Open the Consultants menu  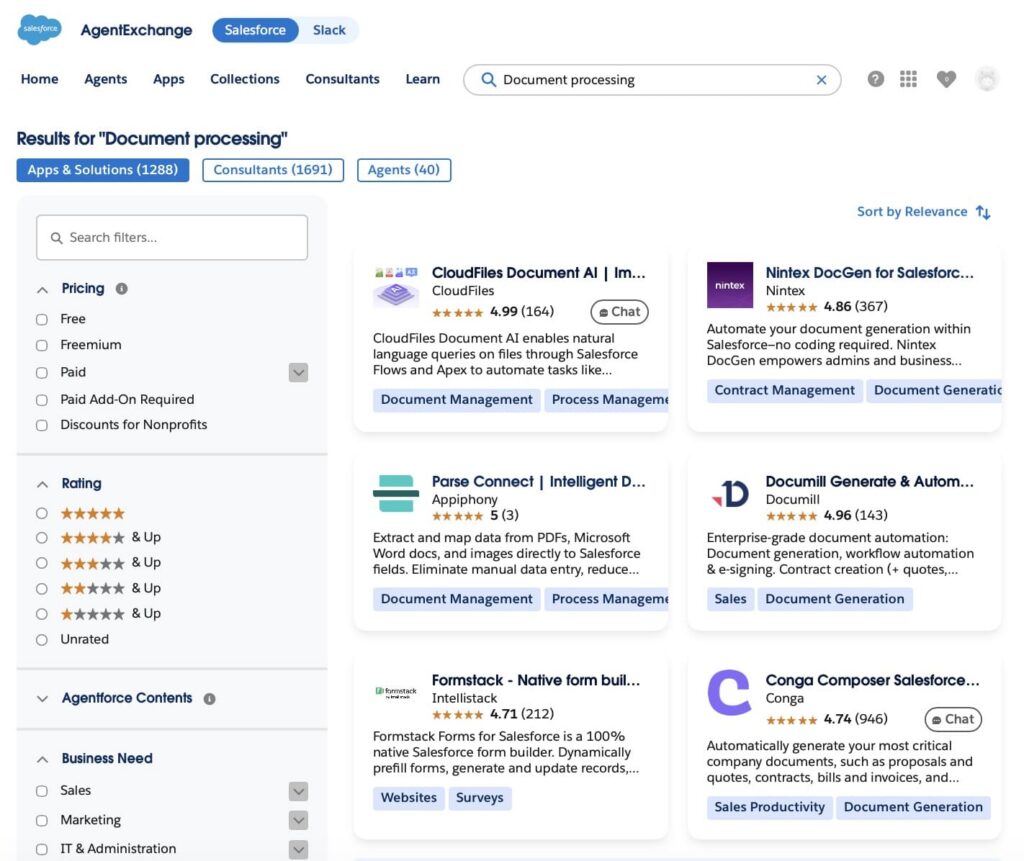click(342, 79)
